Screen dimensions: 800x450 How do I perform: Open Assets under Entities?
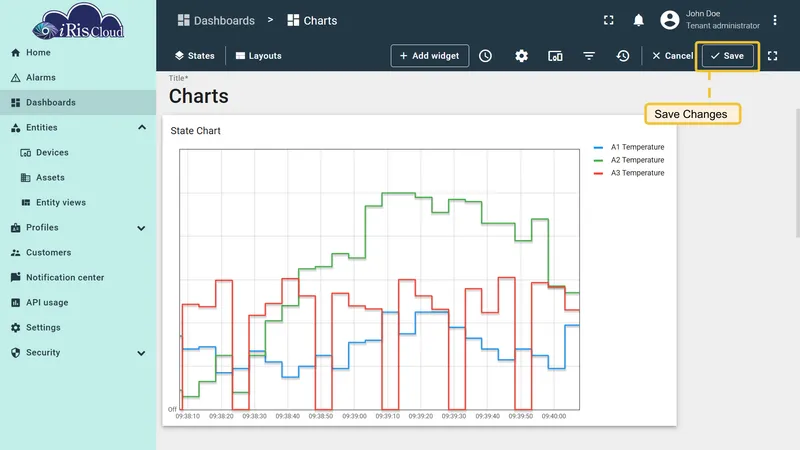click(x=78, y=178)
